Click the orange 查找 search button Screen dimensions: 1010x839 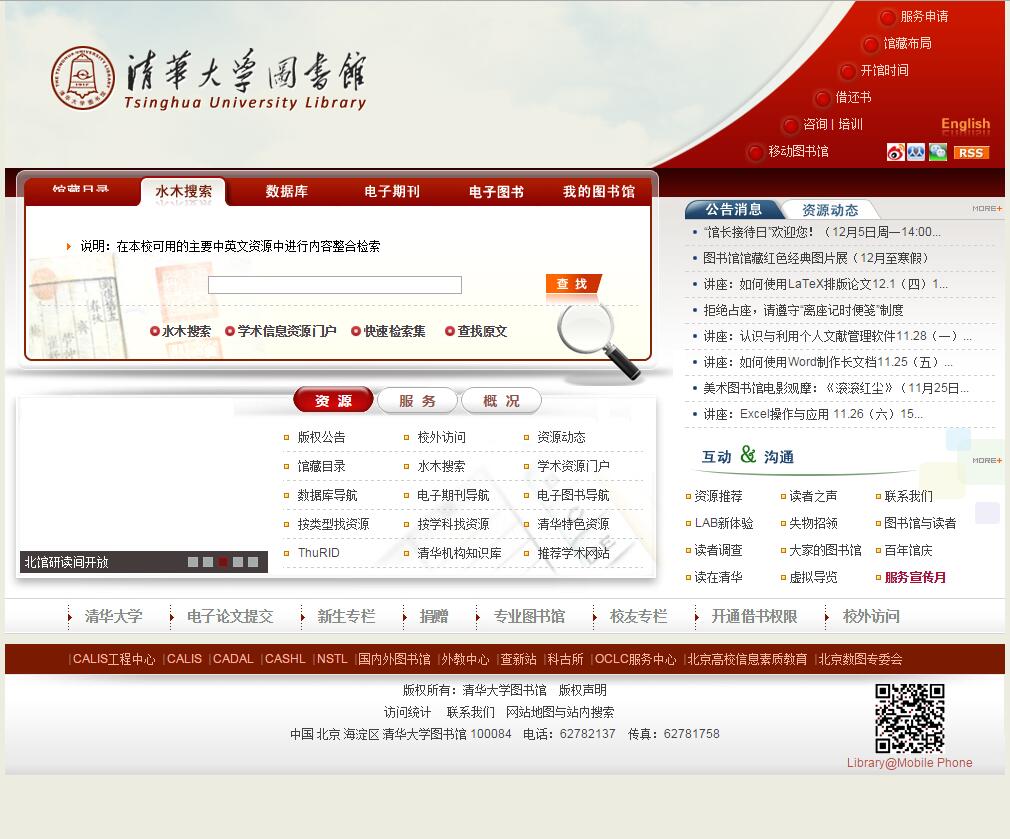tap(573, 284)
